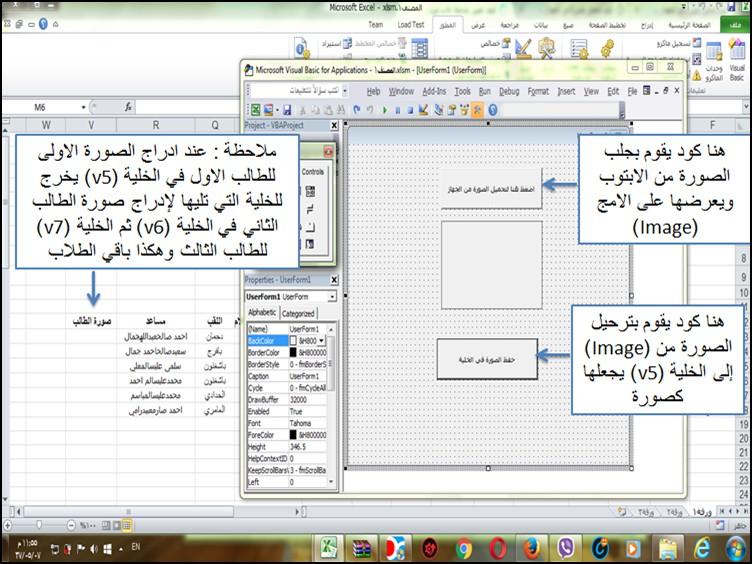Toggle Design Mode icon in VBA toolbar
Image resolution: width=752 pixels, height=564 pixels.
coord(423,110)
